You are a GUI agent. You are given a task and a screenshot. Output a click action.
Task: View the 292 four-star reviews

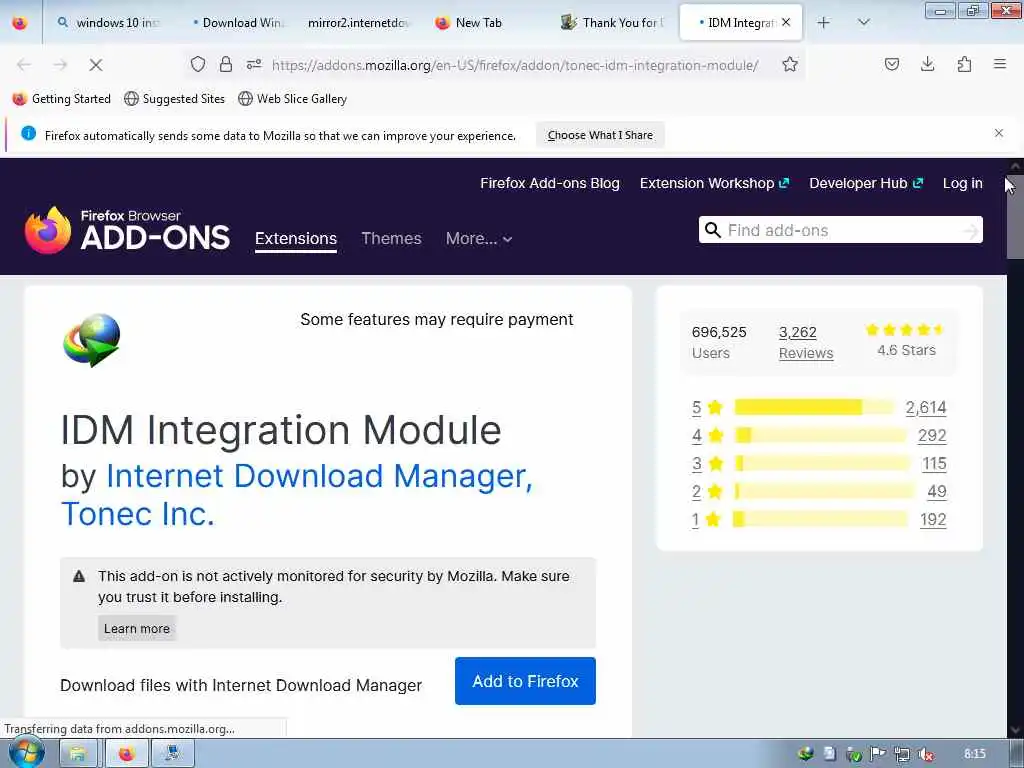(x=932, y=436)
